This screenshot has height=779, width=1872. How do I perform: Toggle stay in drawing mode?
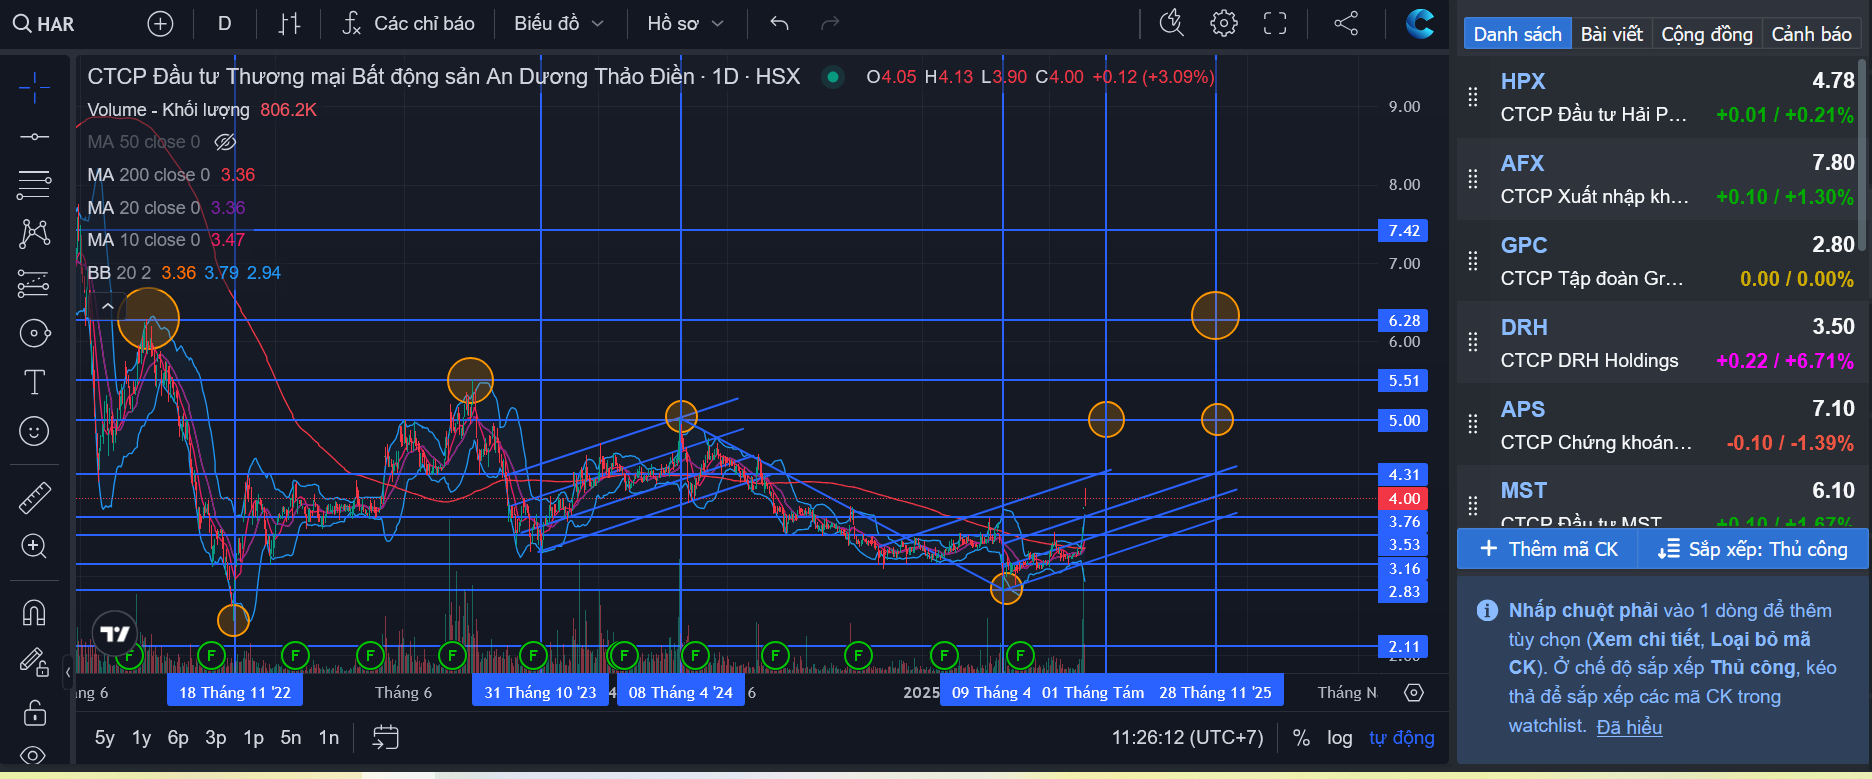34,662
